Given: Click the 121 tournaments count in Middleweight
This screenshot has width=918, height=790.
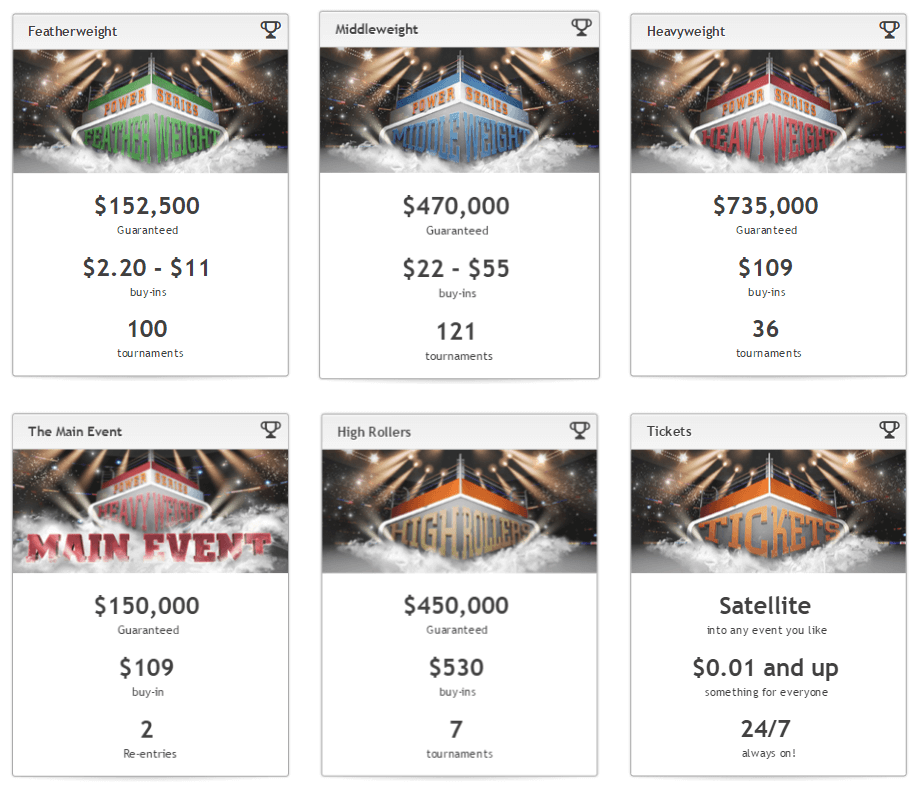Looking at the screenshot, I should pyautogui.click(x=456, y=332).
